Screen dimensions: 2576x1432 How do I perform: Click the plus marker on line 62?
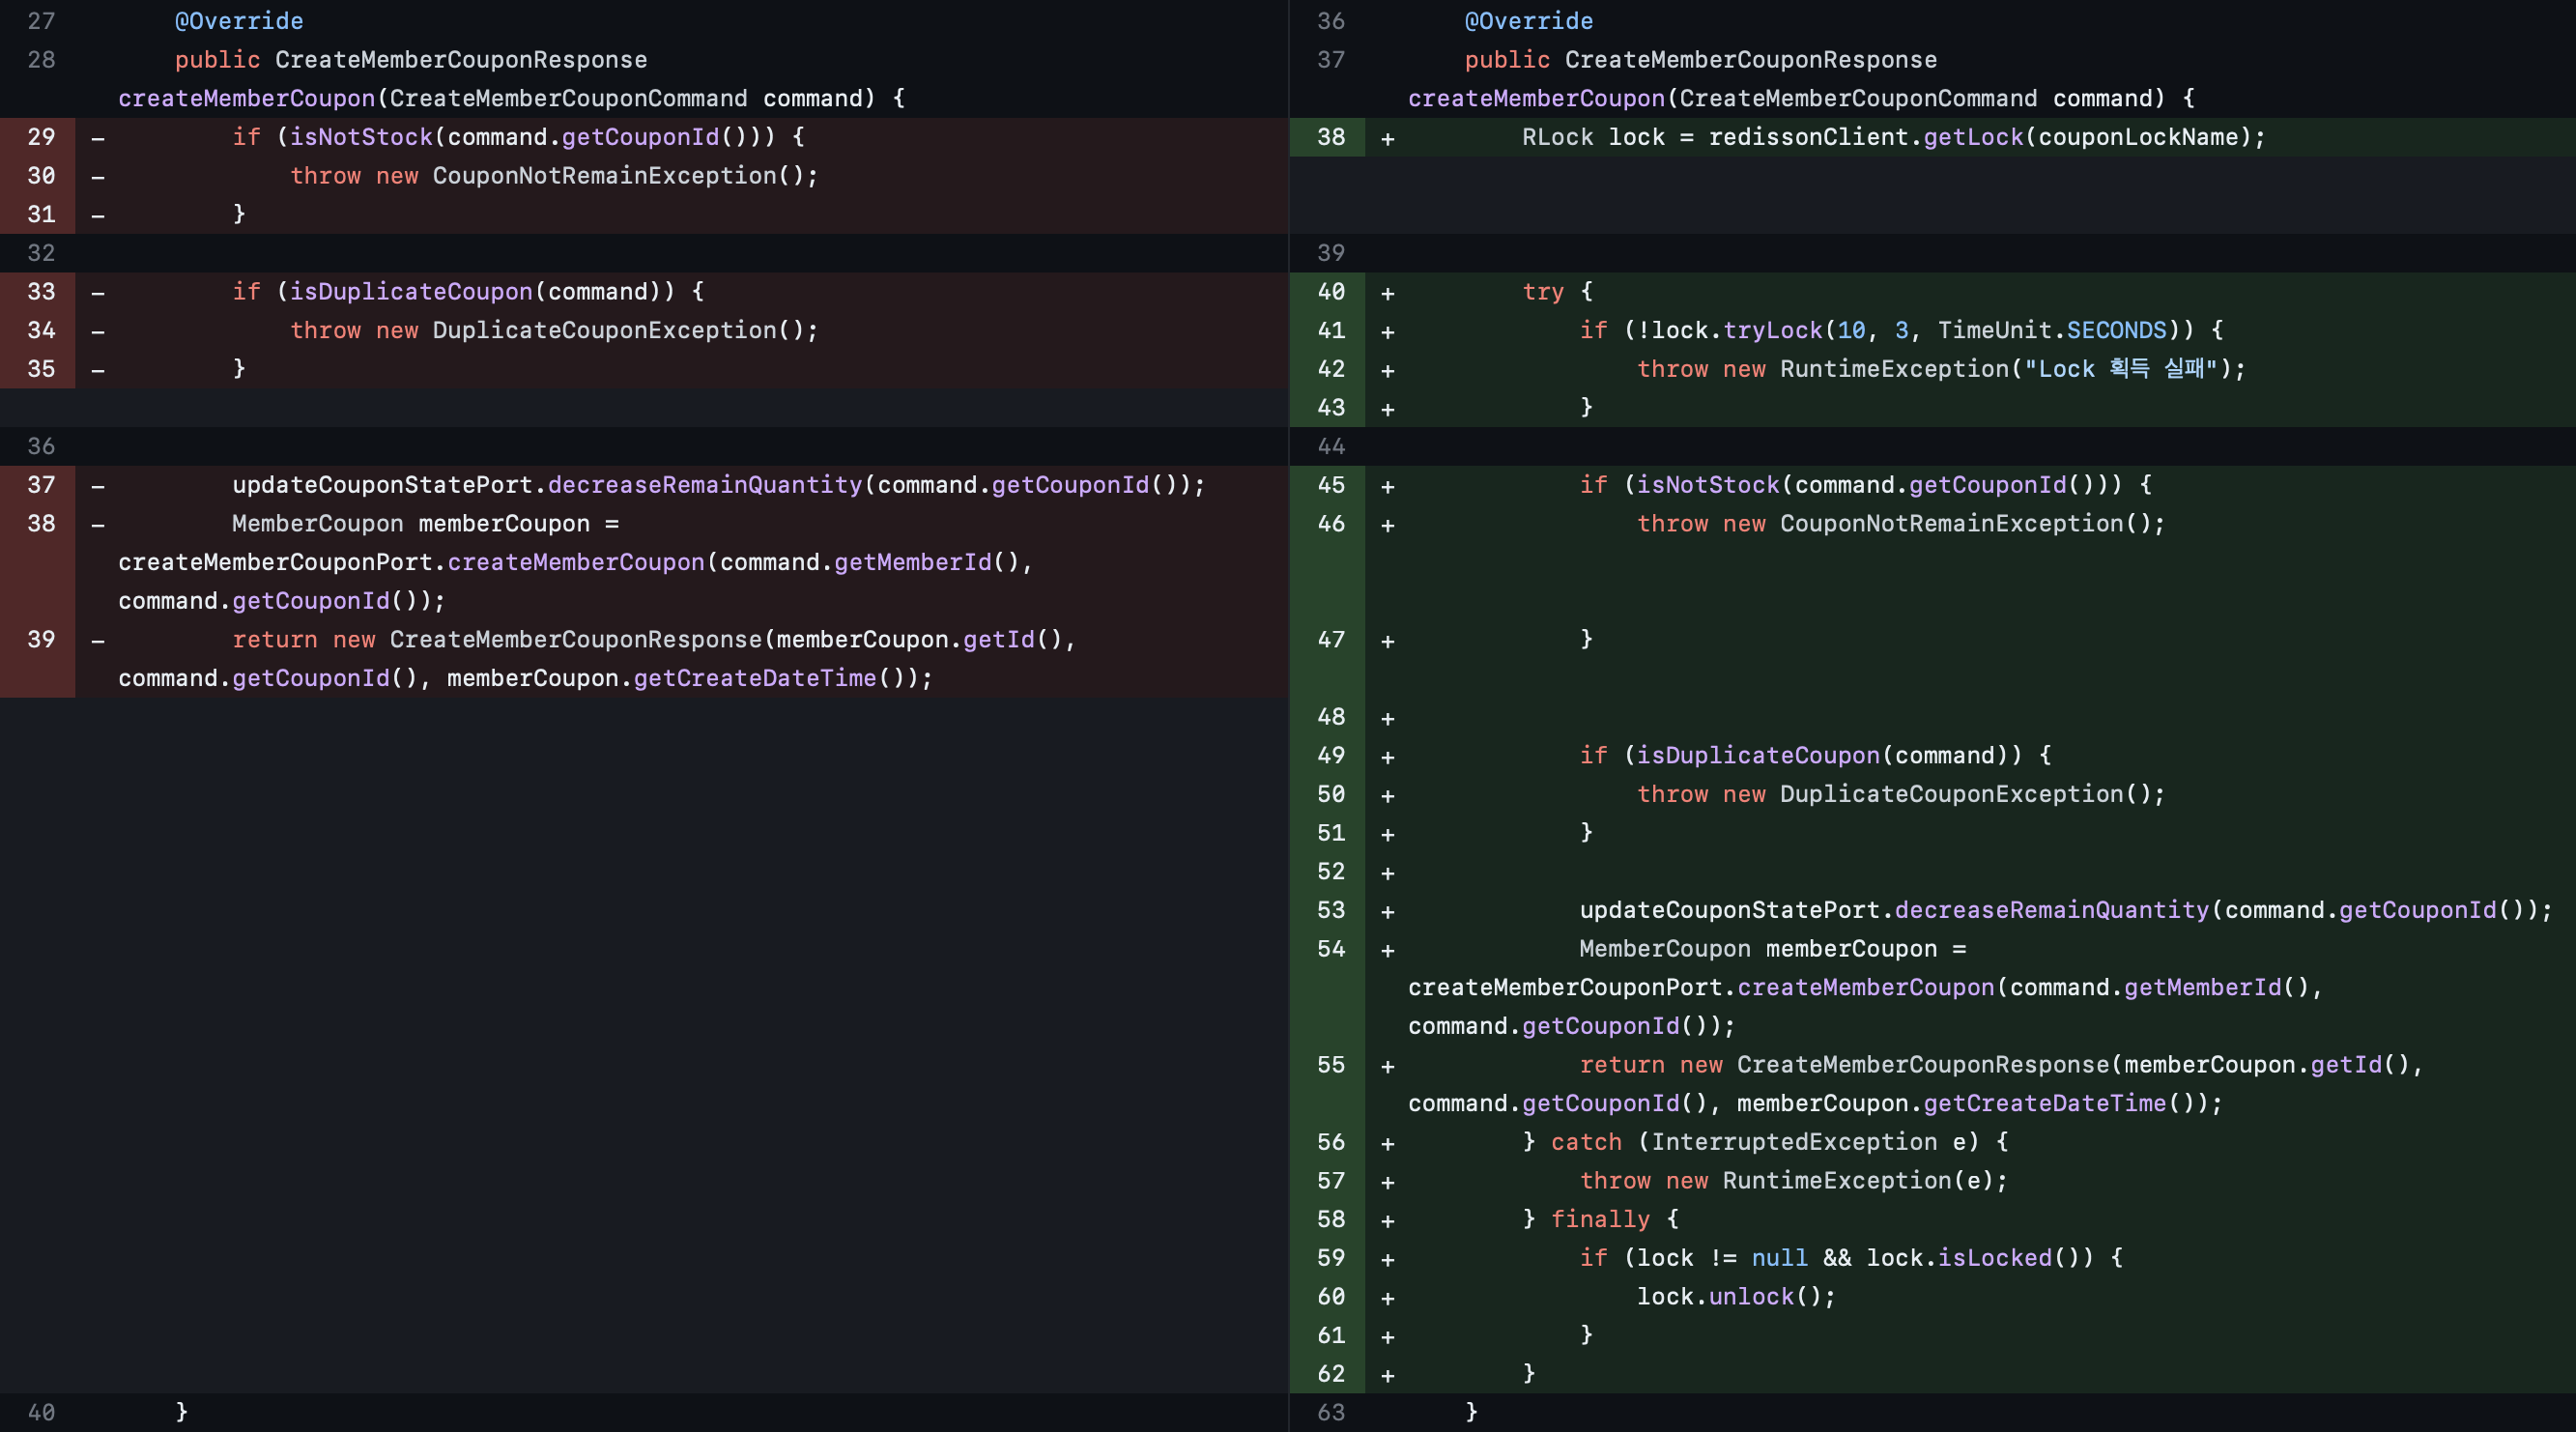pyautogui.click(x=1387, y=1375)
